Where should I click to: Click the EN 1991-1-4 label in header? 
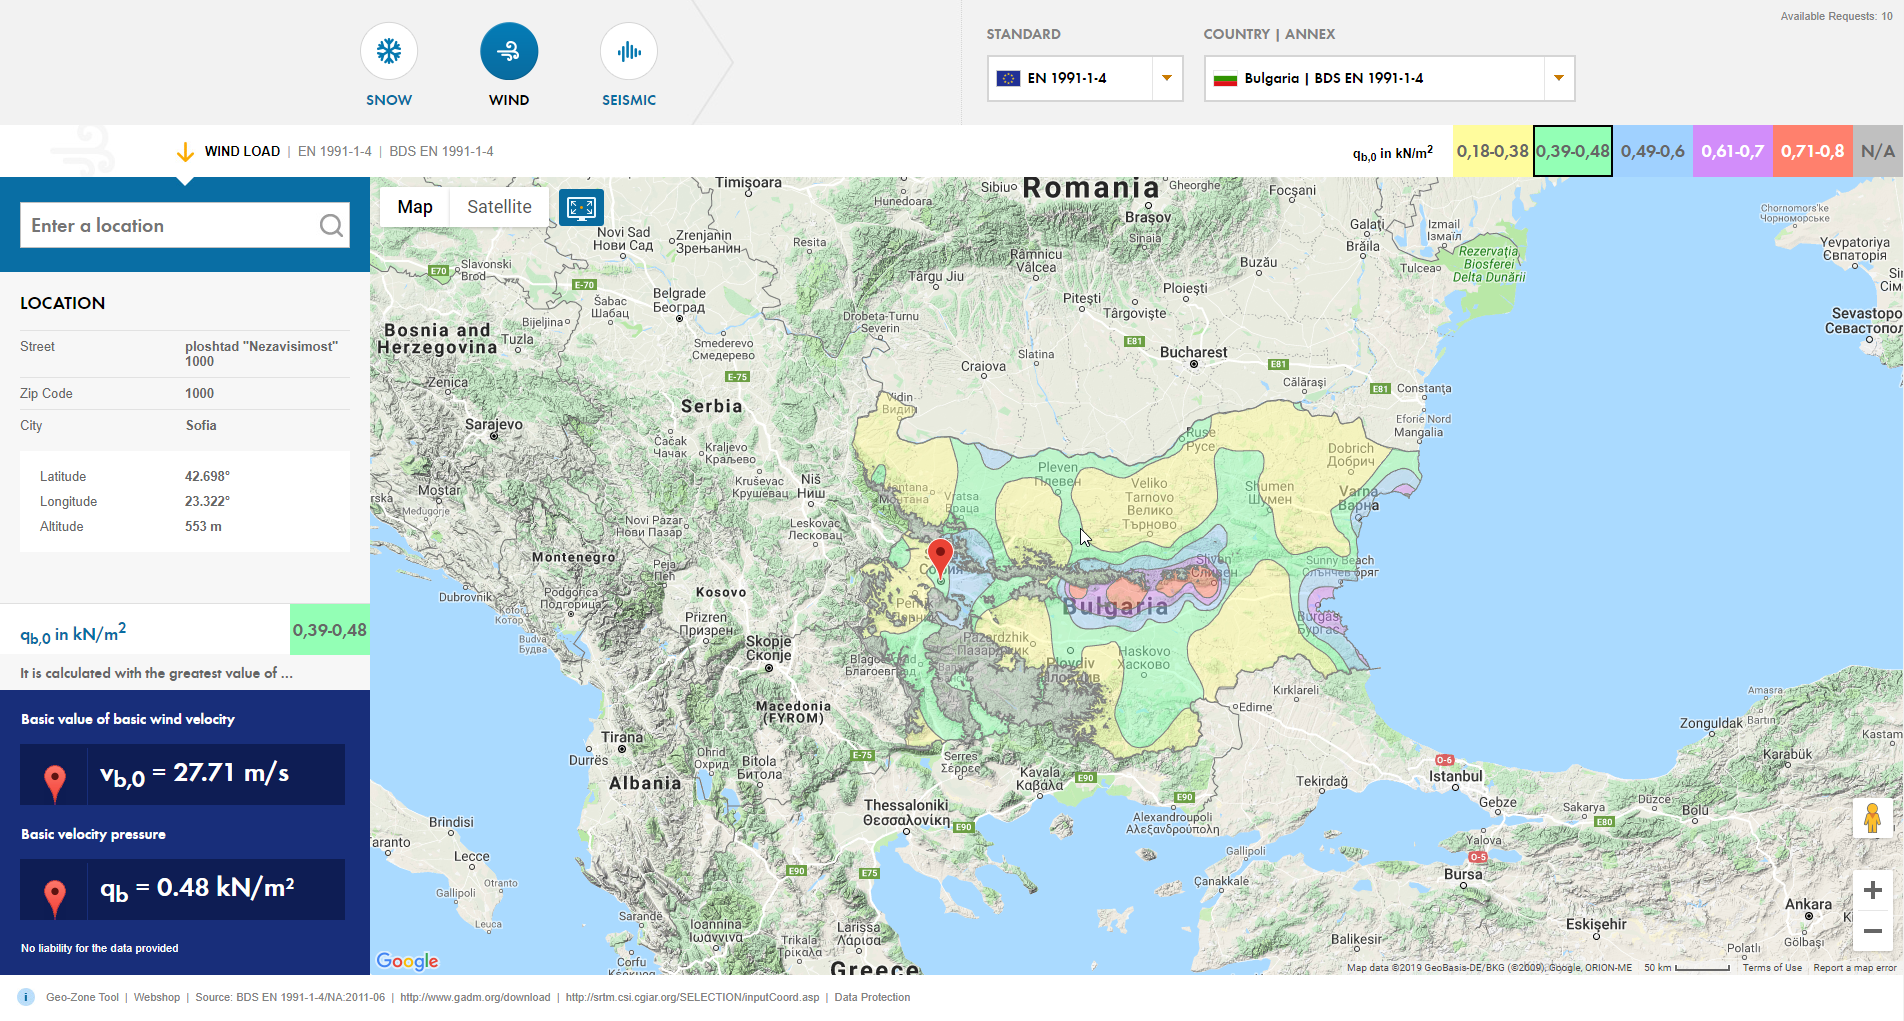click(335, 151)
